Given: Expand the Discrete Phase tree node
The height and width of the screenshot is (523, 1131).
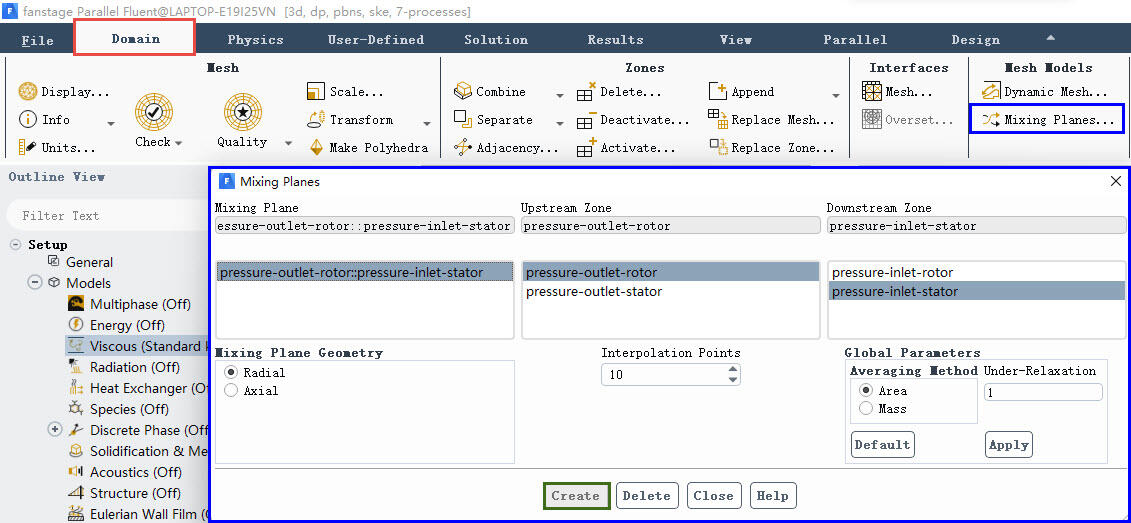Looking at the screenshot, I should [55, 430].
